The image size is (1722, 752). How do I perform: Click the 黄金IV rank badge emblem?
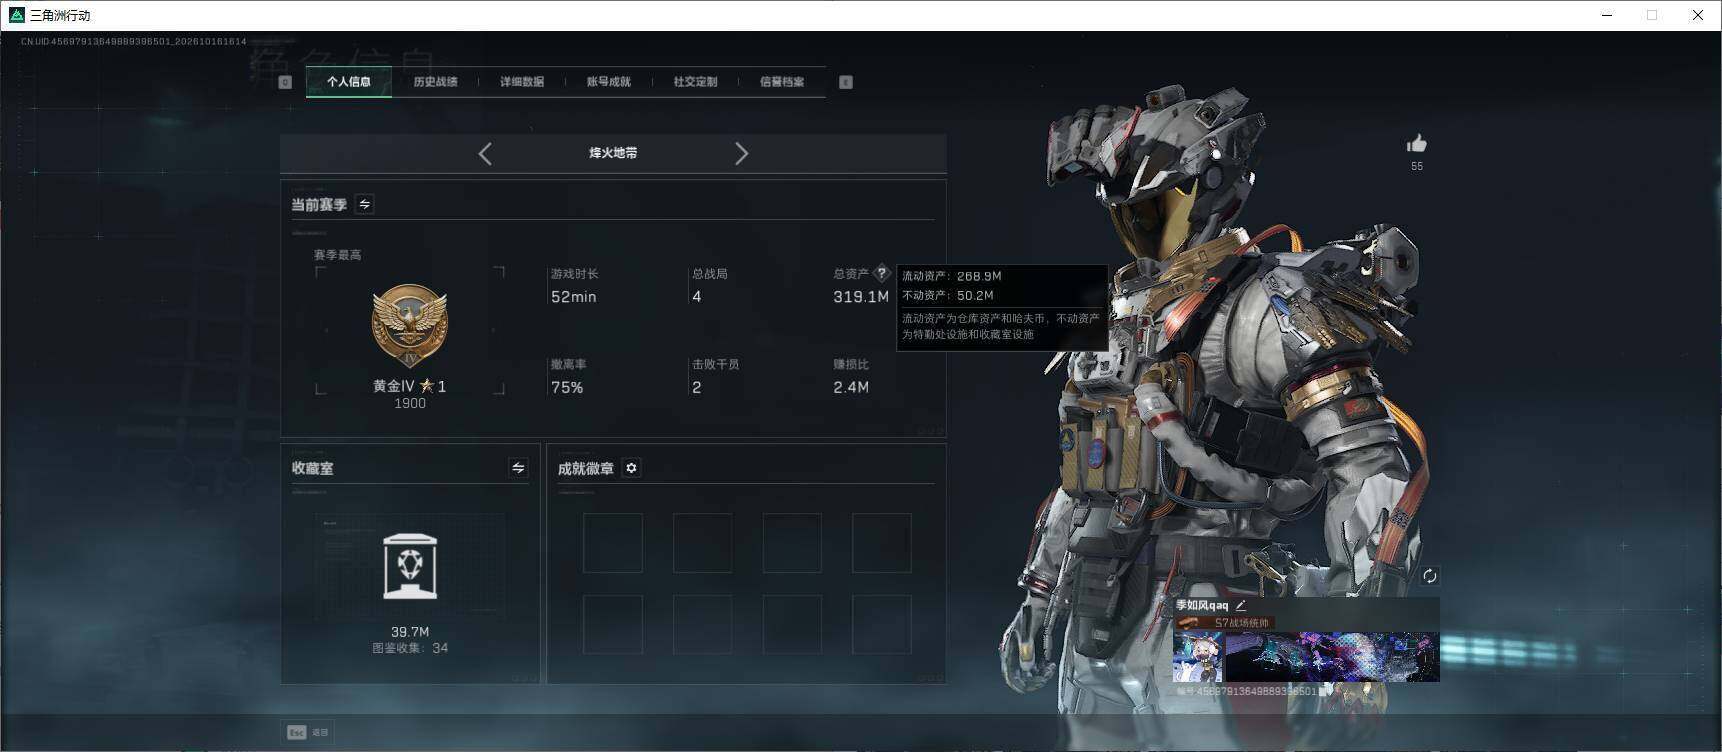(x=410, y=326)
